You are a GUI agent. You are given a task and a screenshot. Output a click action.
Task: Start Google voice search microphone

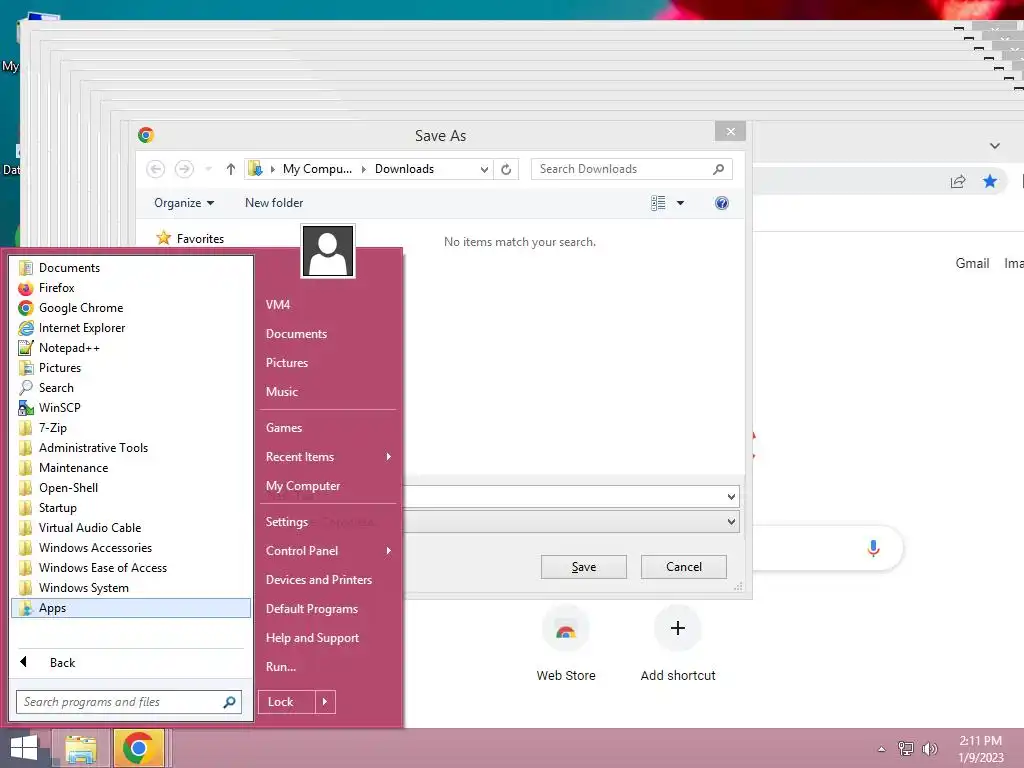[x=873, y=548]
